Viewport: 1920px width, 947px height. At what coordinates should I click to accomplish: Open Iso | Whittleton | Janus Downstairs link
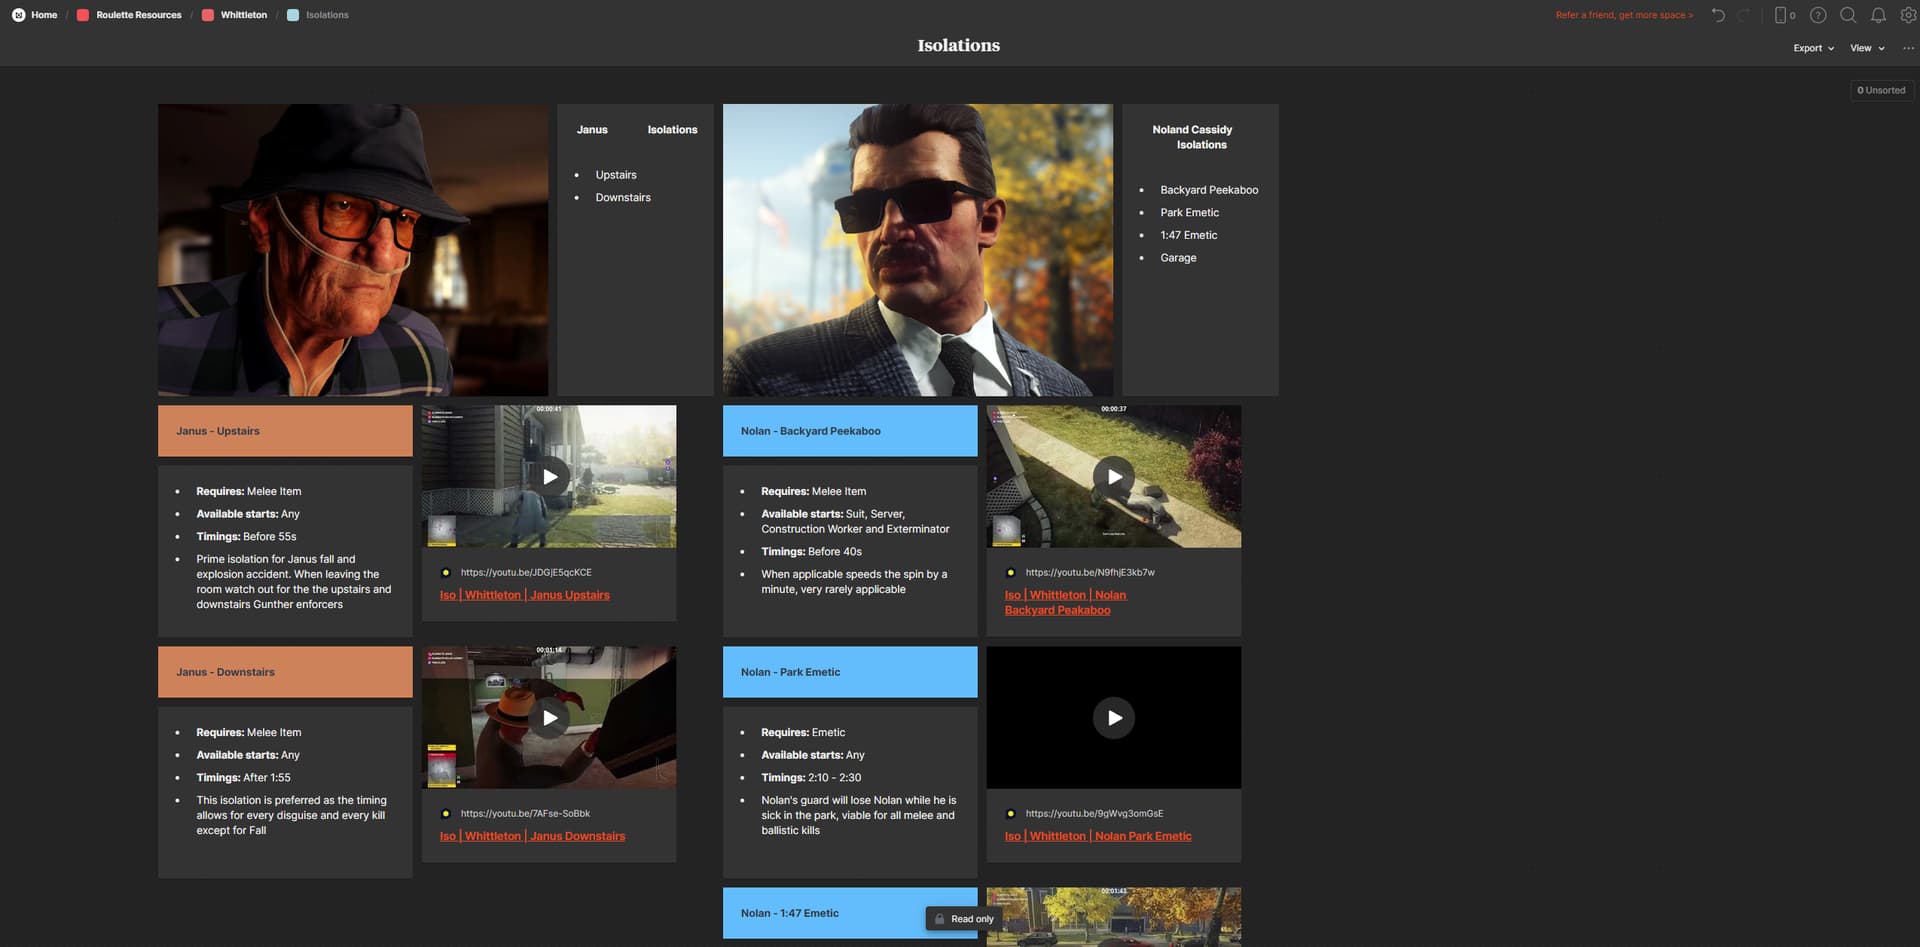tap(532, 836)
